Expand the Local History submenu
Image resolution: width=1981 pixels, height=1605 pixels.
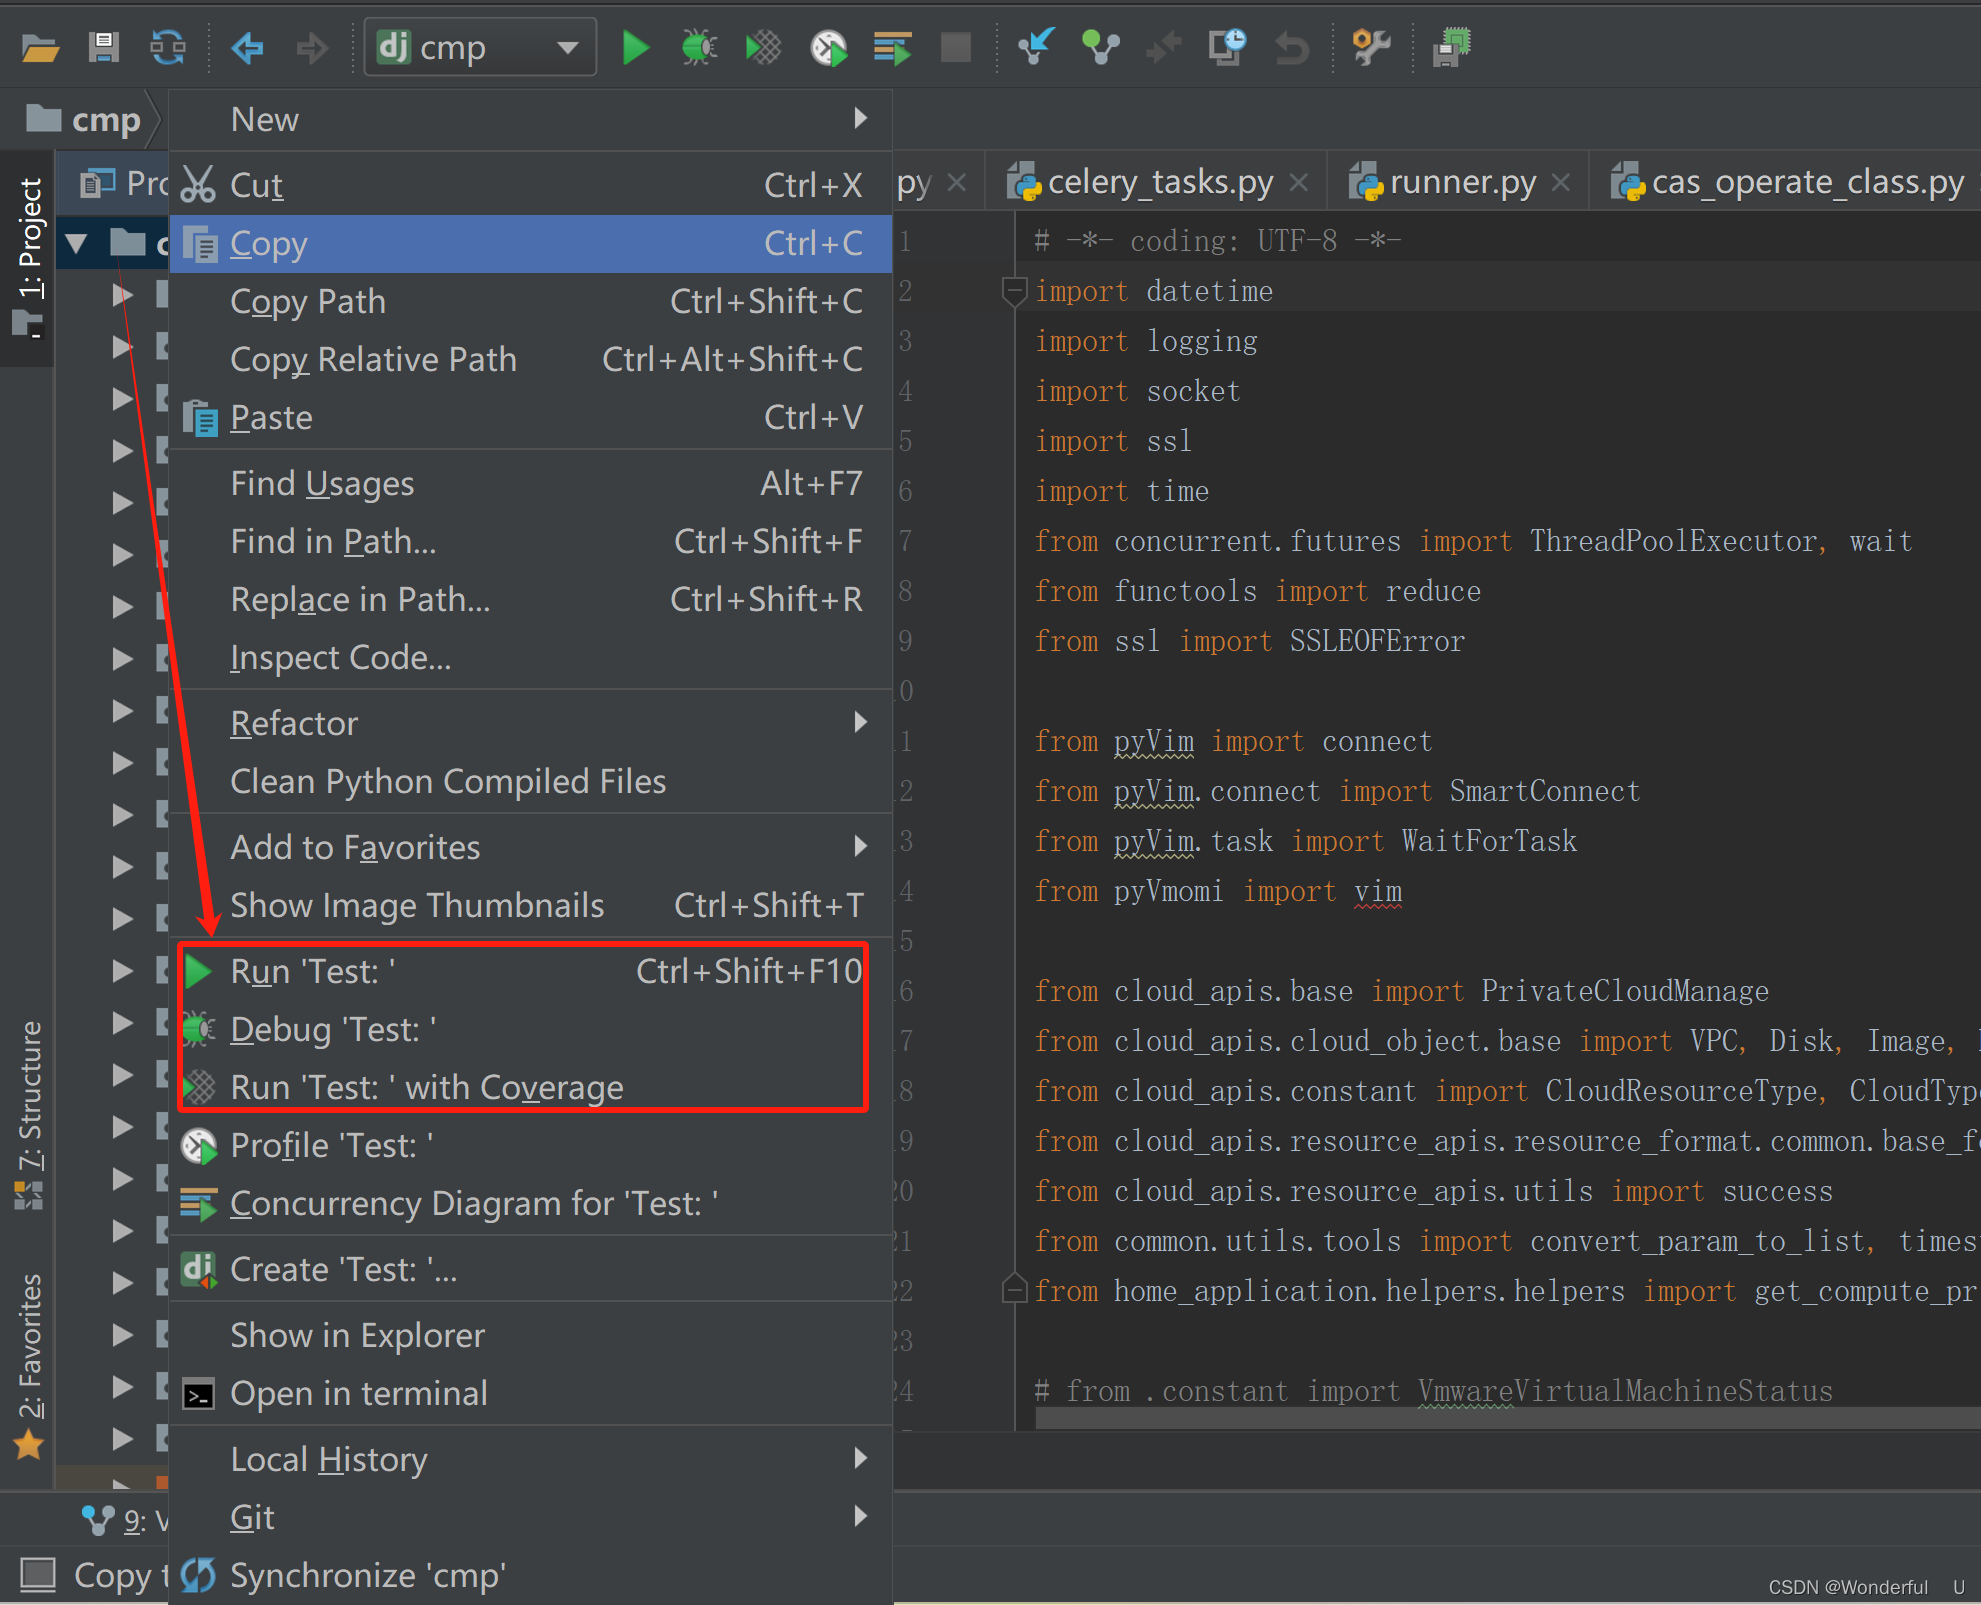[531, 1460]
